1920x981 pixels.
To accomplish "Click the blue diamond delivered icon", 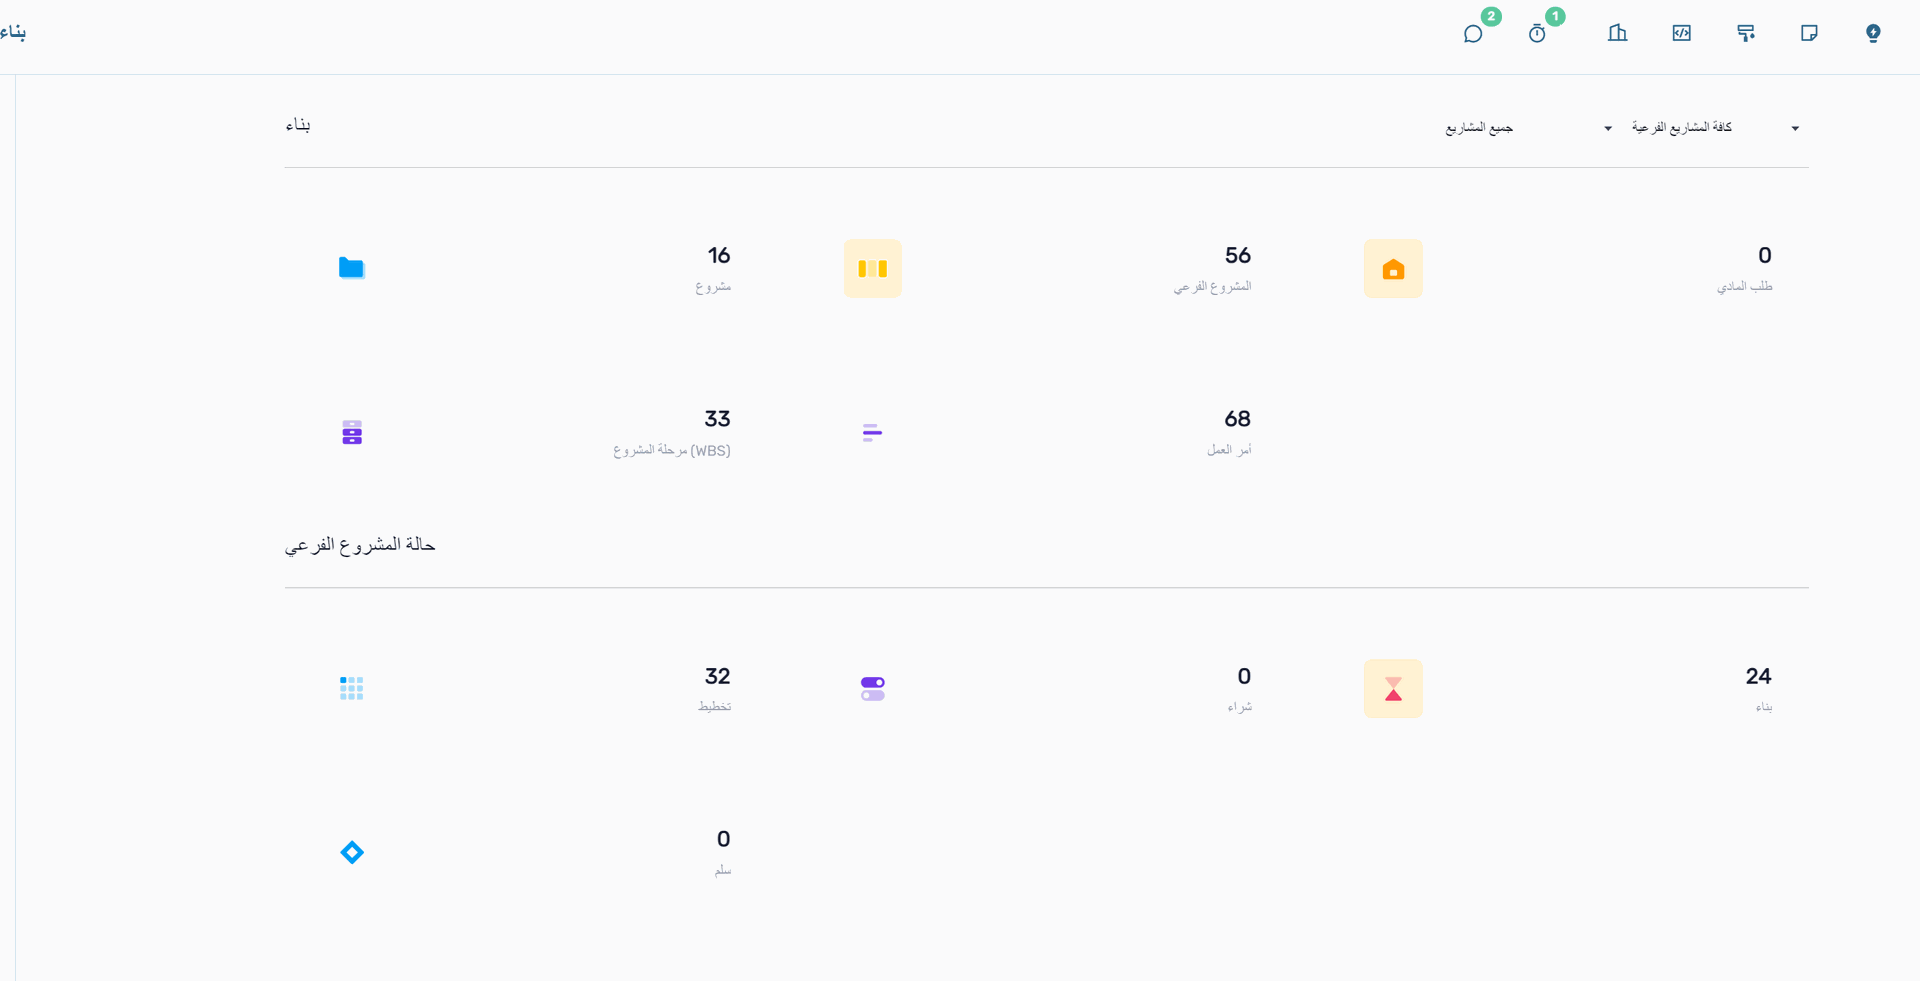I will 352,852.
